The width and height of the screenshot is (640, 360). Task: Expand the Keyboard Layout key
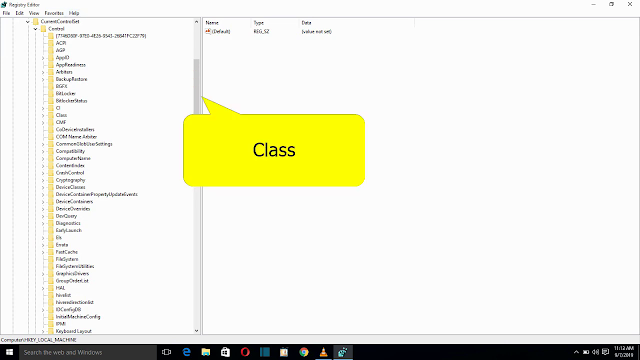(43, 331)
